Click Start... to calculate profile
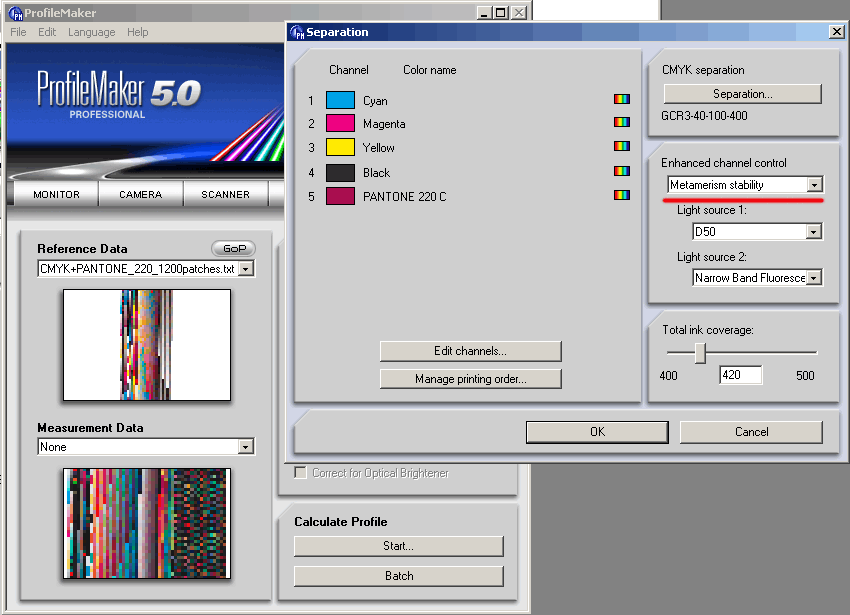The image size is (850, 615). [x=398, y=546]
